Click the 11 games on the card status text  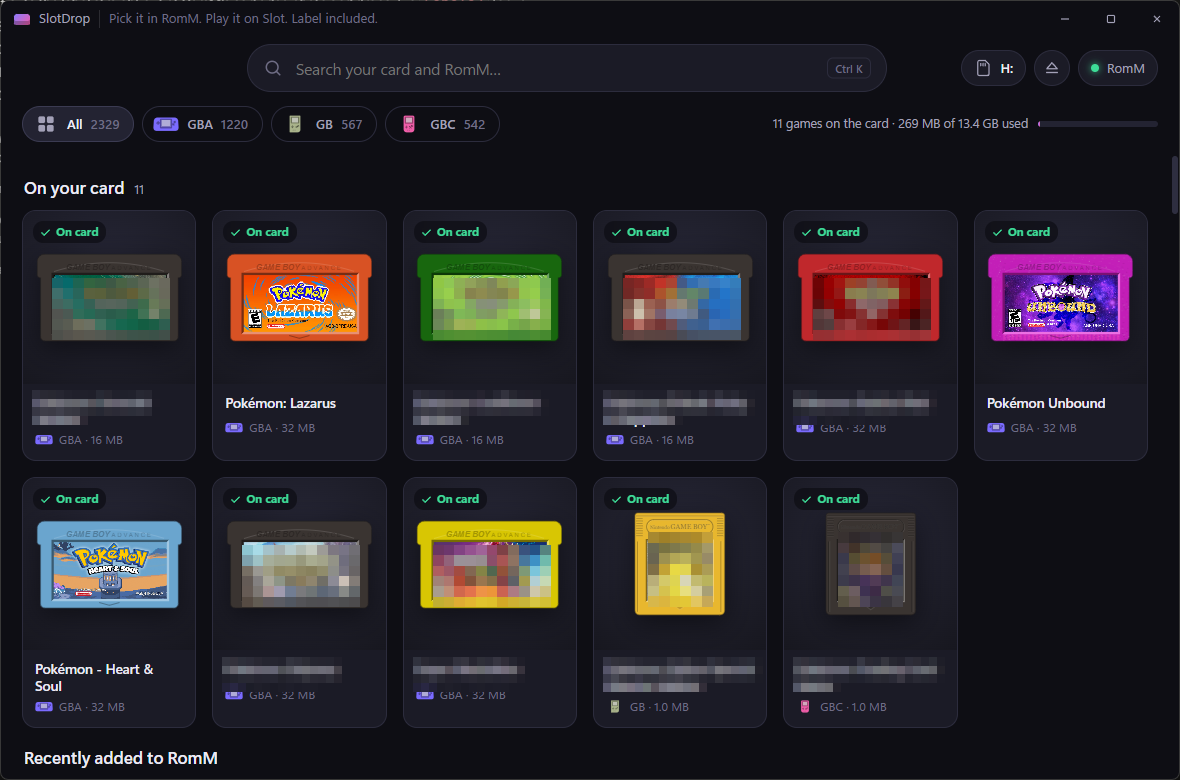[900, 123]
